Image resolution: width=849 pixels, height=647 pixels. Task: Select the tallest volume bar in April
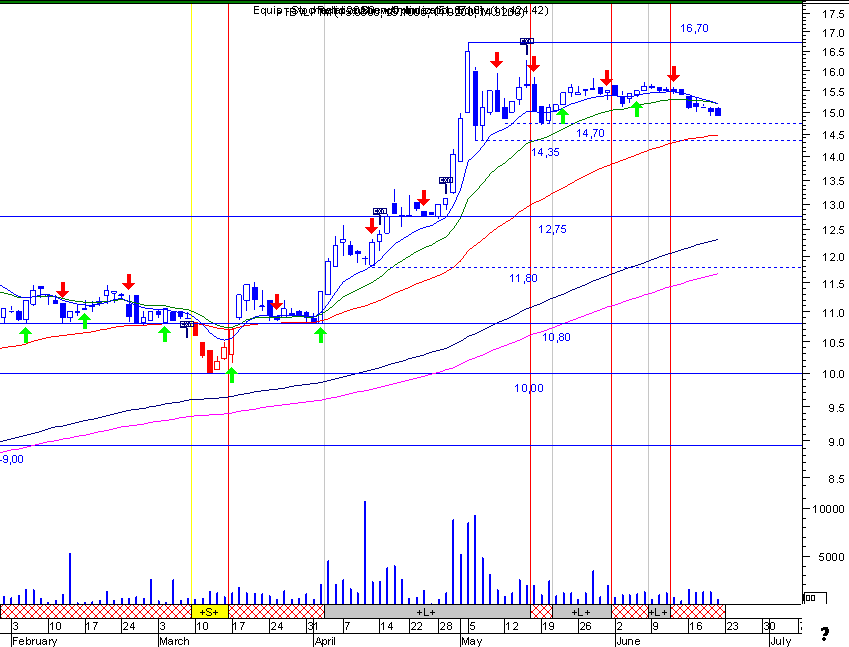(x=365, y=552)
